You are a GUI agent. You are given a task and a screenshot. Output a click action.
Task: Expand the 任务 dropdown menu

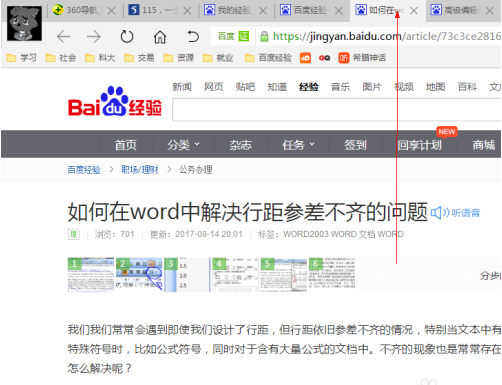(298, 145)
